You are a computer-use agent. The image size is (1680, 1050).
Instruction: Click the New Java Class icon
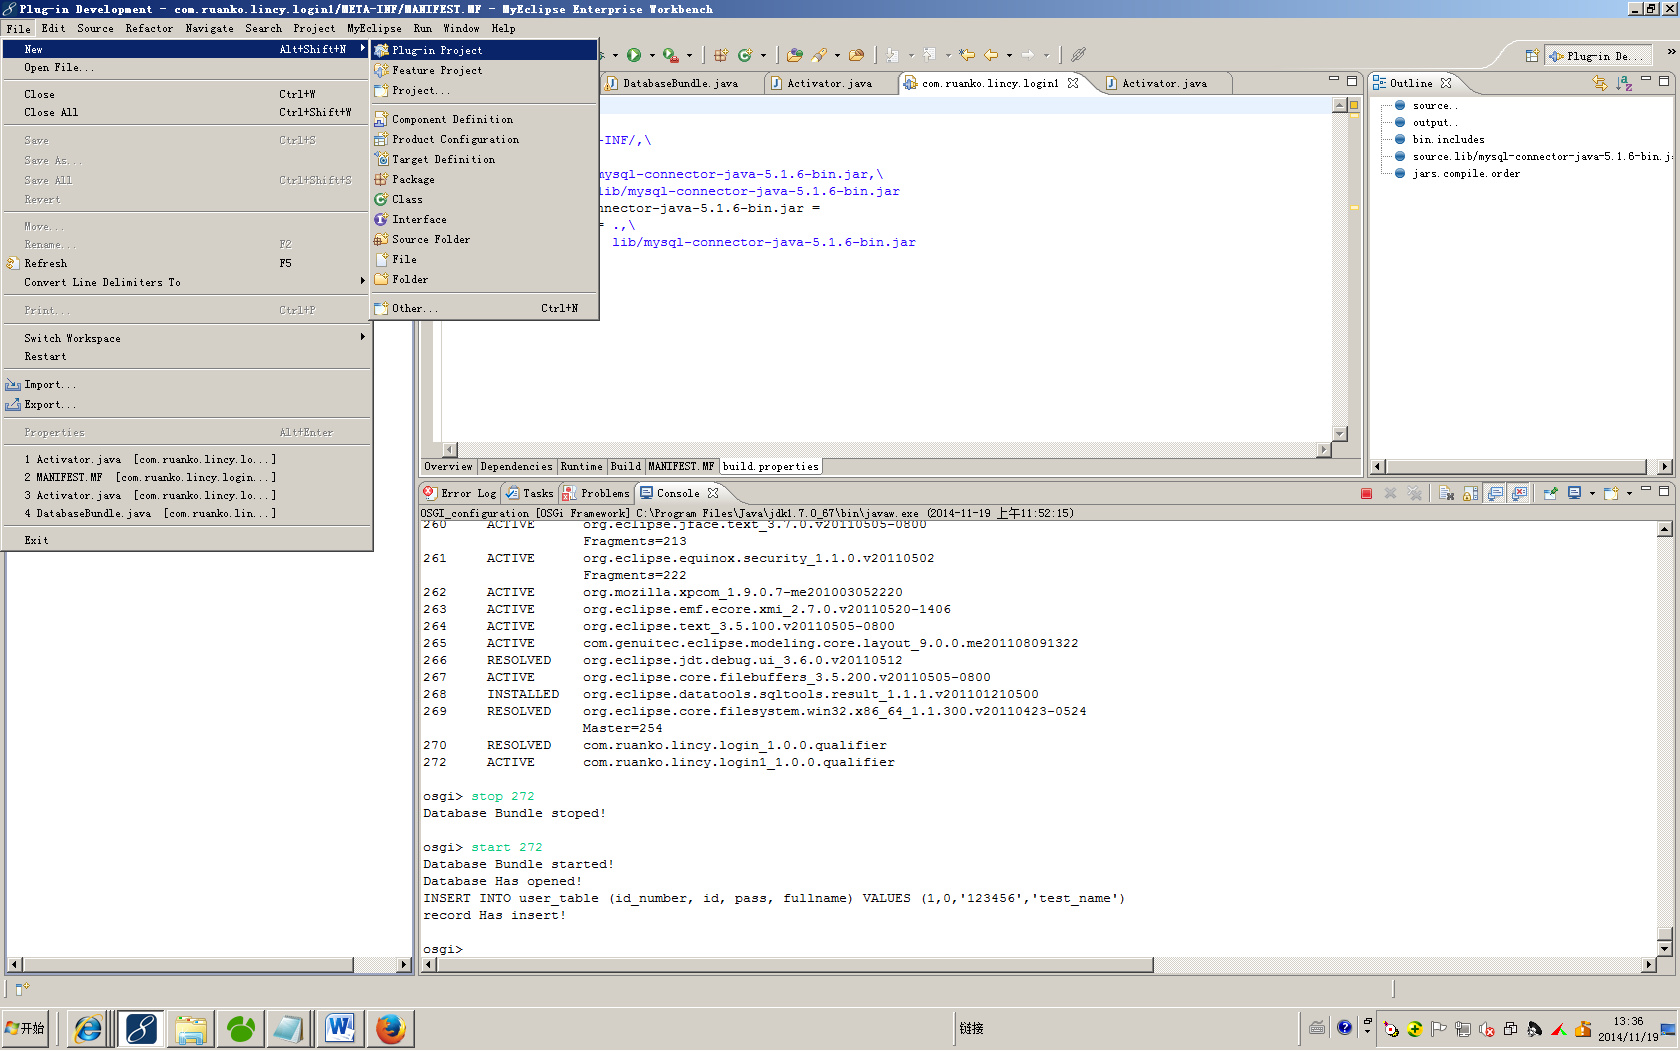point(745,55)
